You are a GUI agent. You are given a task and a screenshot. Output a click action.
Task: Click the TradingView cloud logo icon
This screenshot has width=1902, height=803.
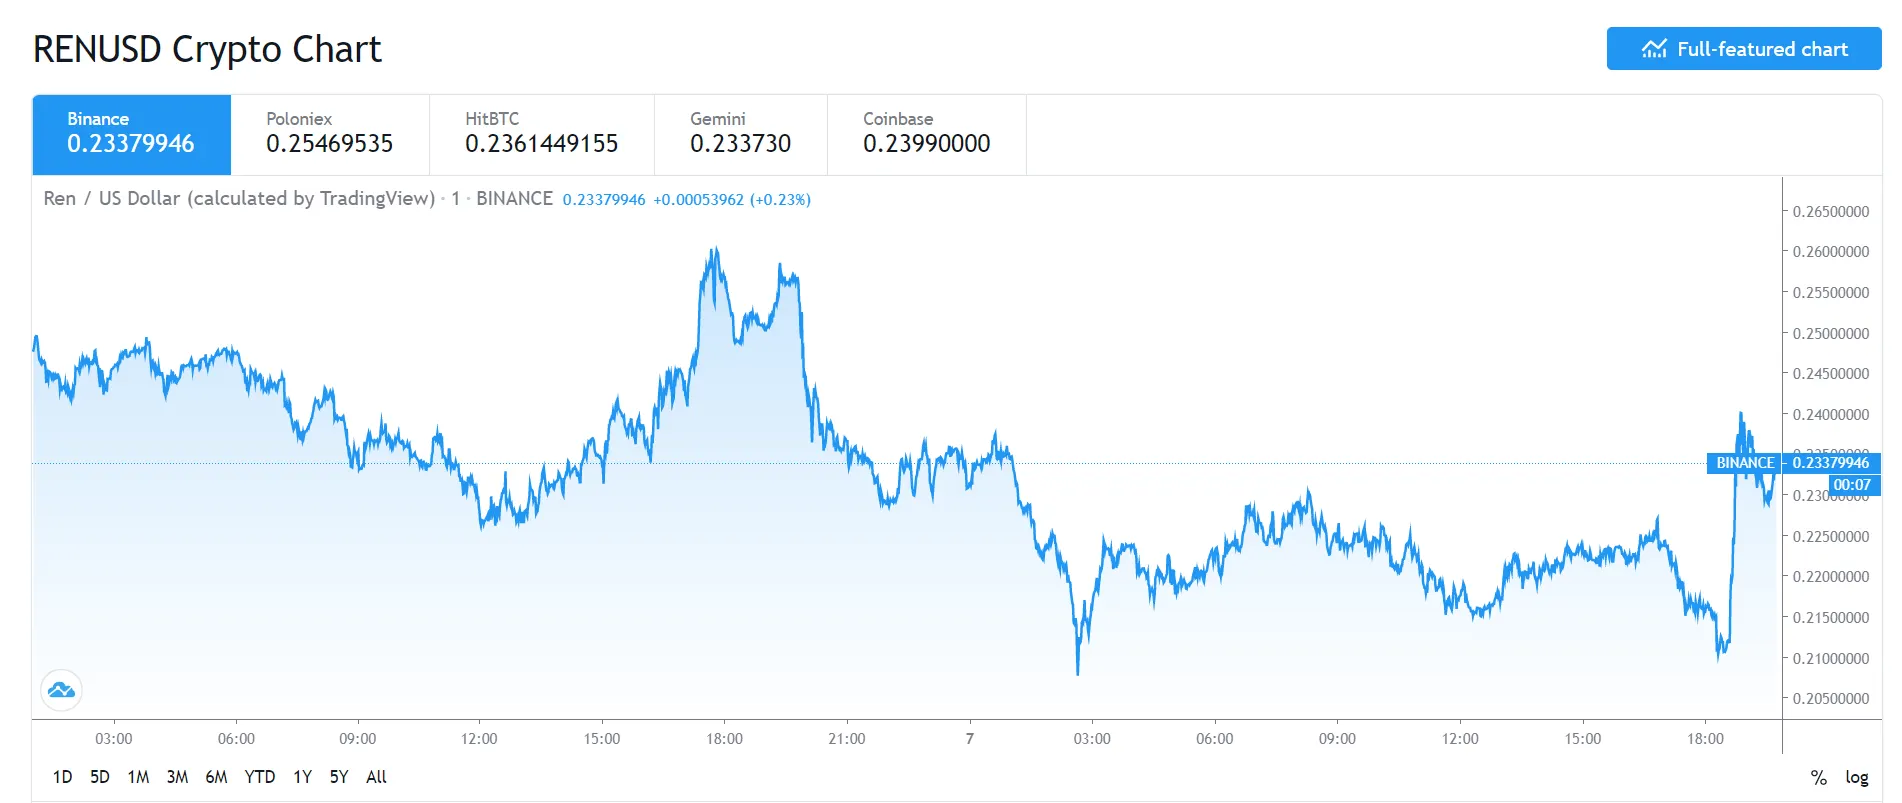pyautogui.click(x=61, y=690)
